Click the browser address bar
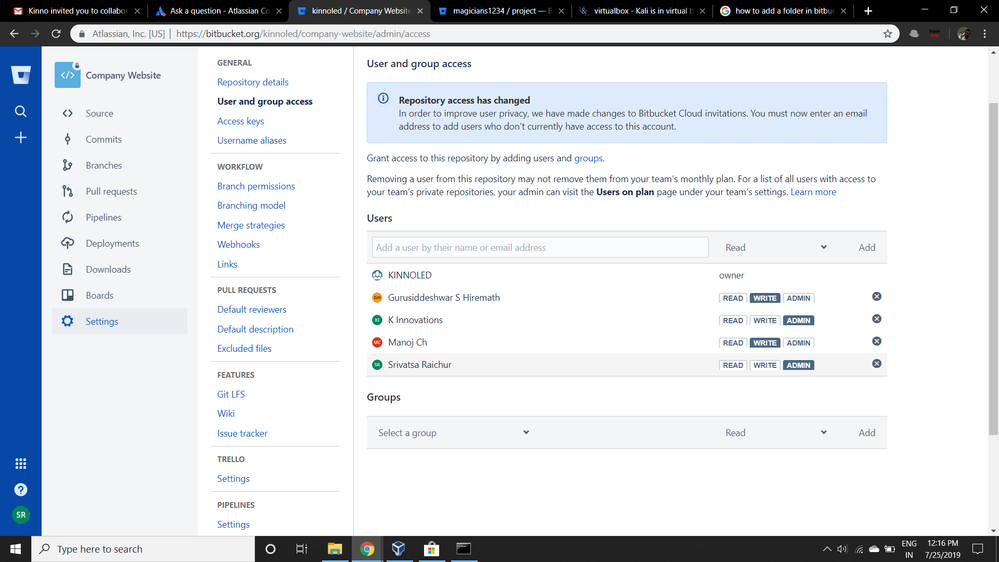This screenshot has height=562, width=999. (484, 34)
